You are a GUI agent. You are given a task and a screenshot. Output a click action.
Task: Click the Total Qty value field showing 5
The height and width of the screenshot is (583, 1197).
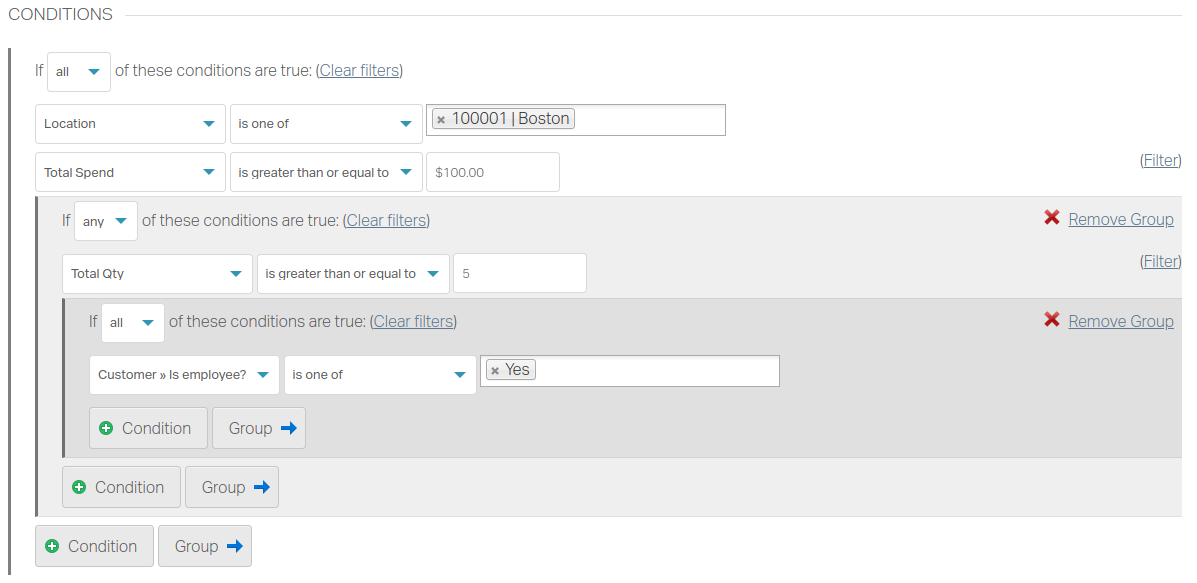click(x=520, y=273)
